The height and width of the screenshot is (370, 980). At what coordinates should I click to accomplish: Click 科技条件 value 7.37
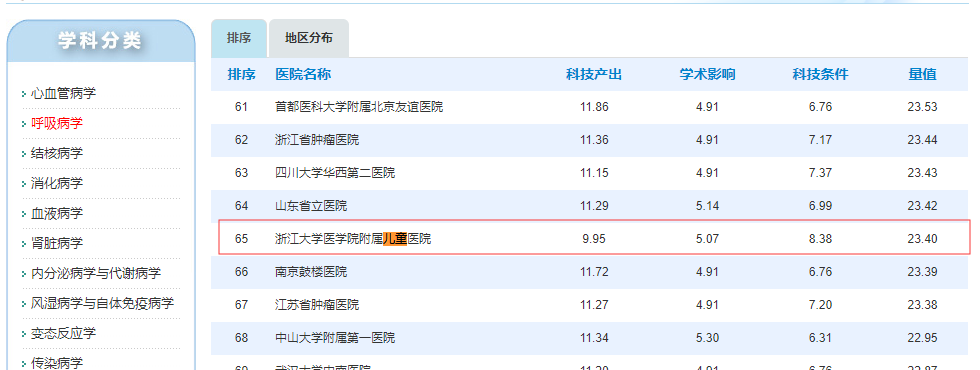821,173
